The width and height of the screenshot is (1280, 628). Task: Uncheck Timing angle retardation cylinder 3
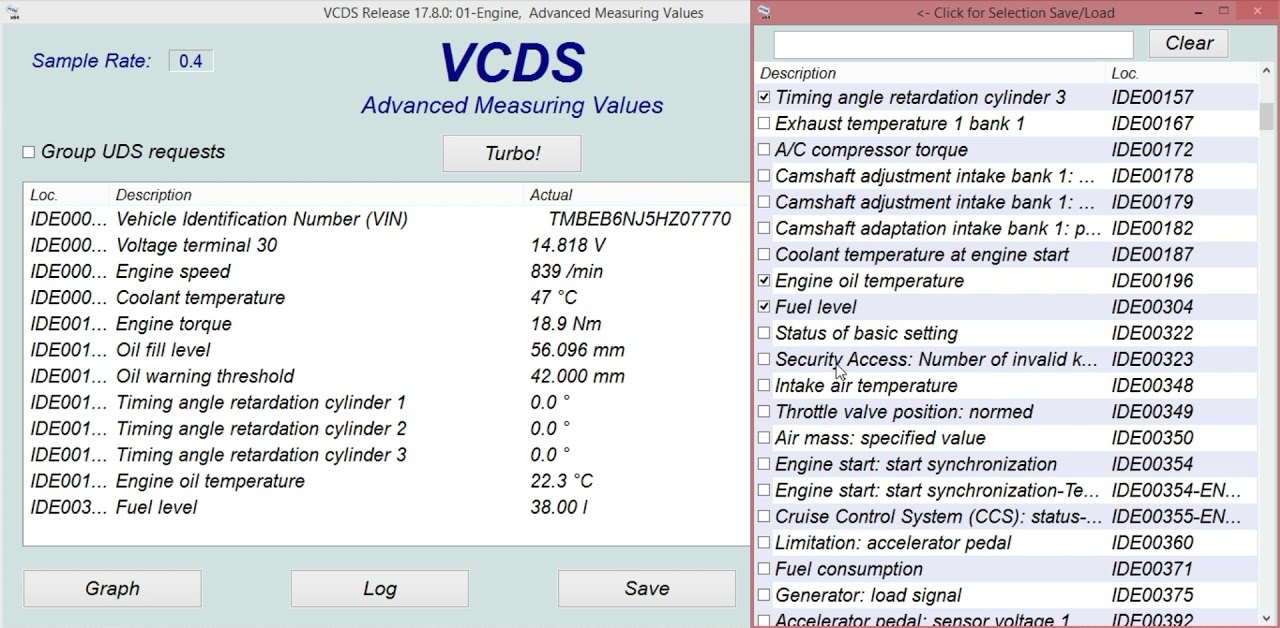pos(764,97)
